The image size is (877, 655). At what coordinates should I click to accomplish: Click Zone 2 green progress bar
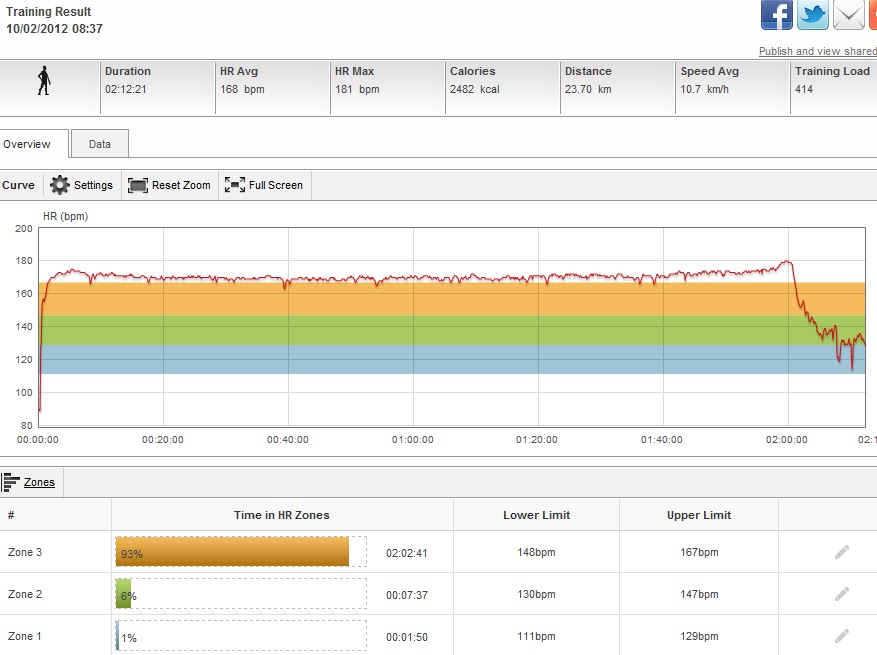(123, 594)
